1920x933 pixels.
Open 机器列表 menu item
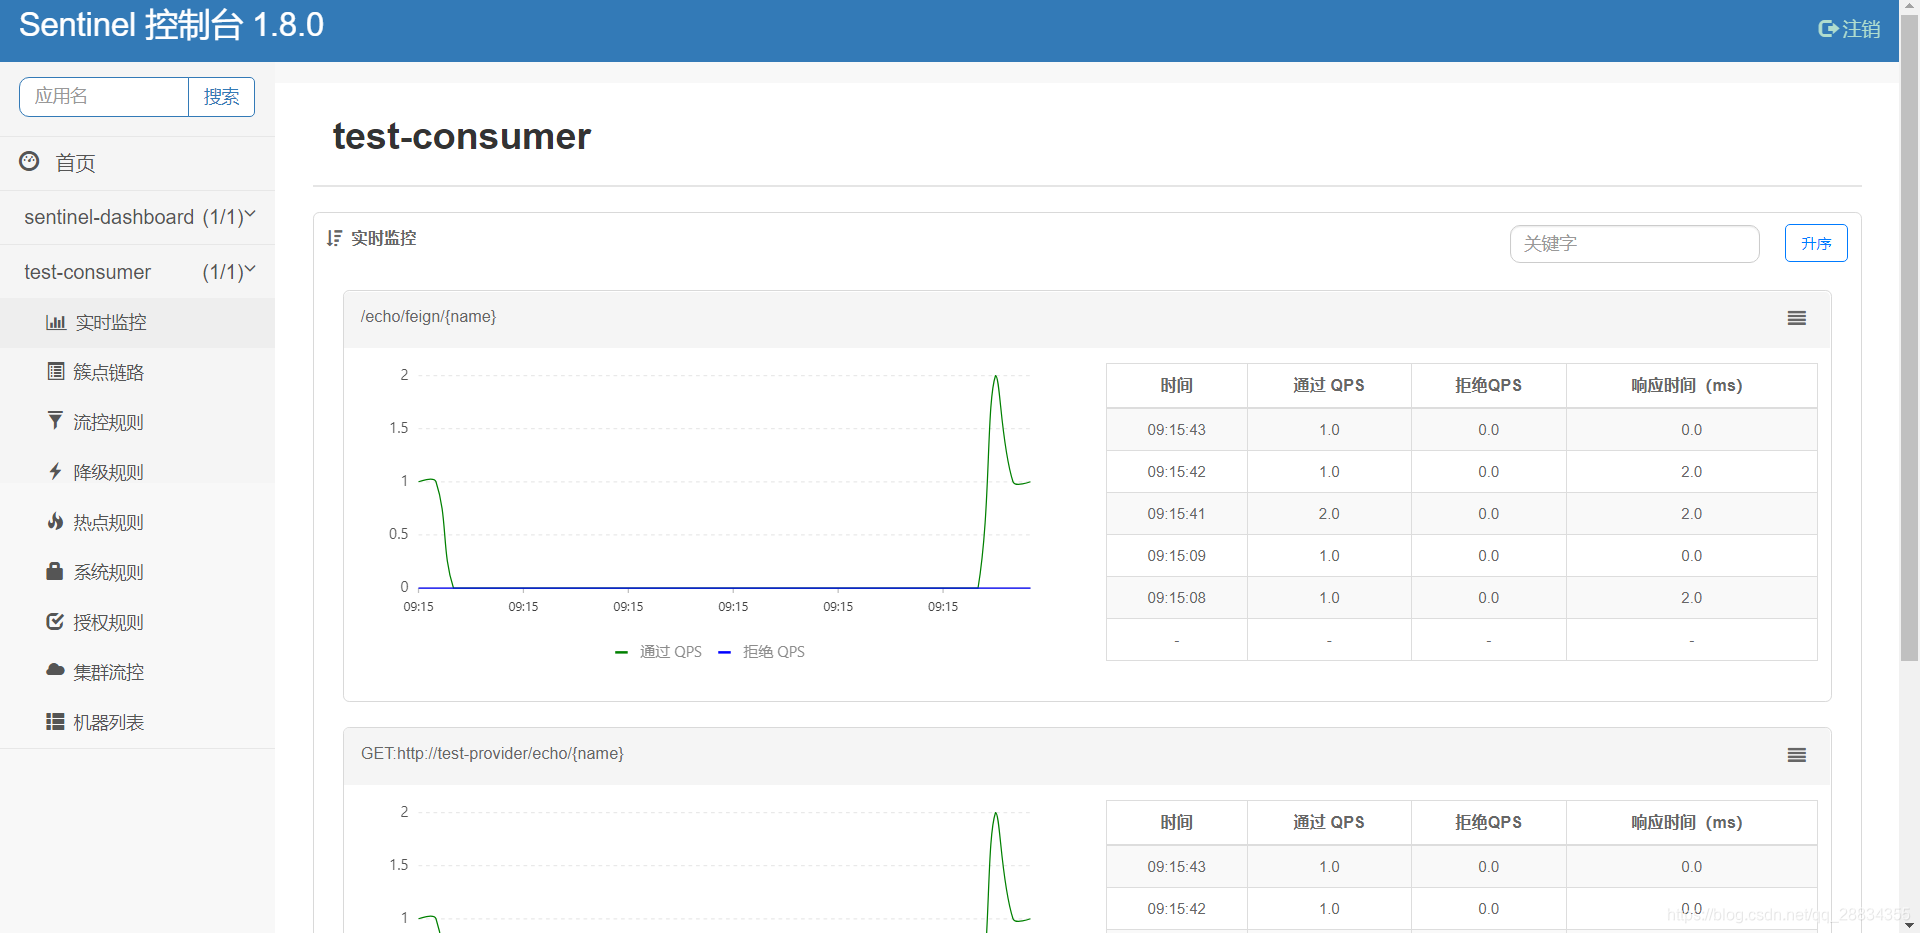[x=137, y=722]
